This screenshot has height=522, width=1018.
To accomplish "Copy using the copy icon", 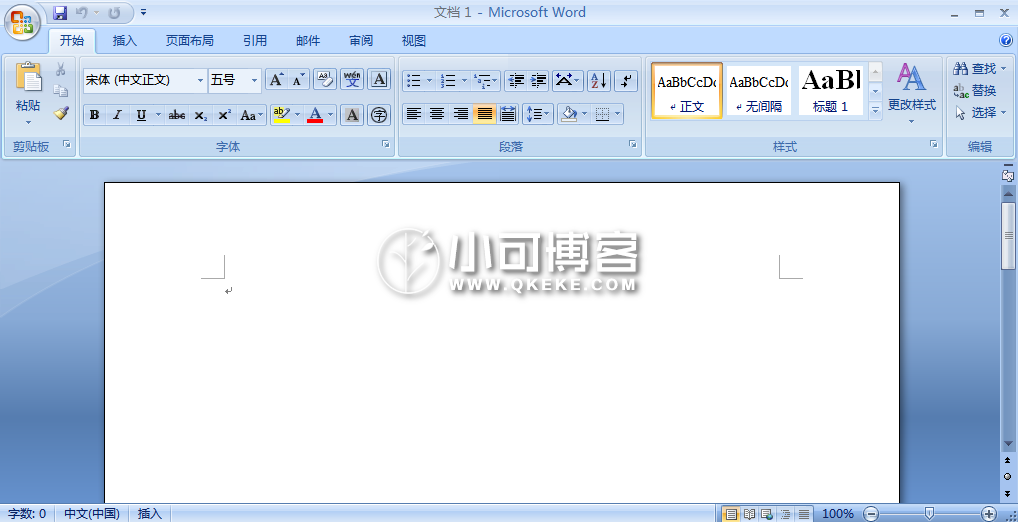I will click(60, 90).
